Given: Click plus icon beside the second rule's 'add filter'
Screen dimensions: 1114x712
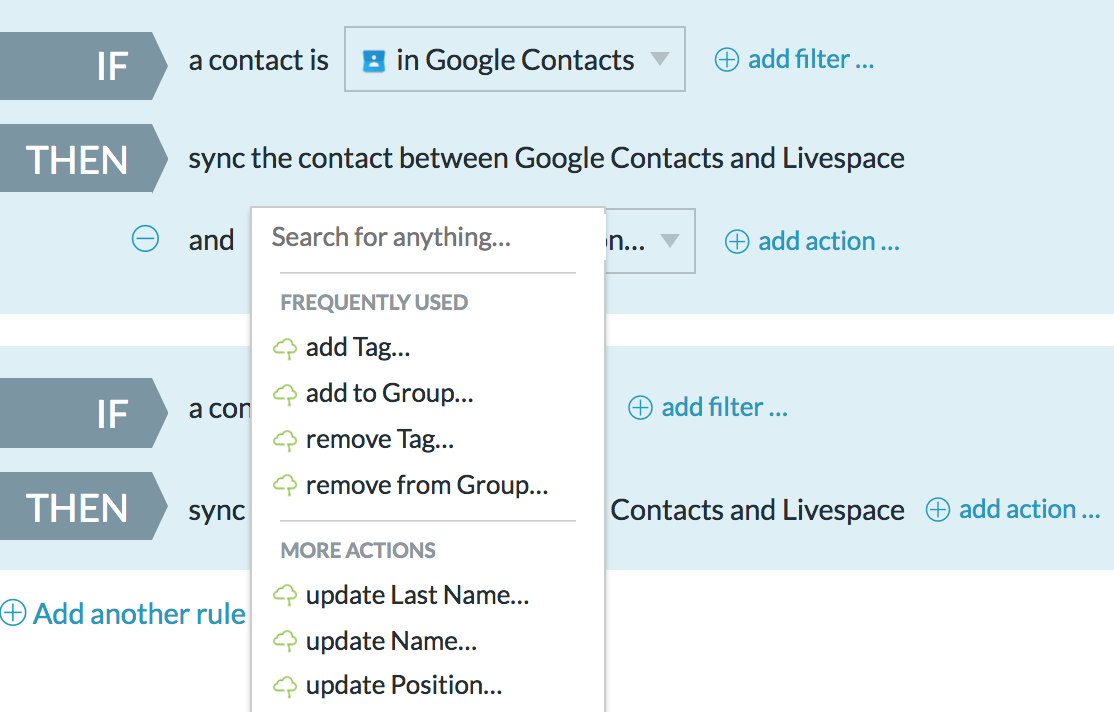Looking at the screenshot, I should [x=640, y=408].
